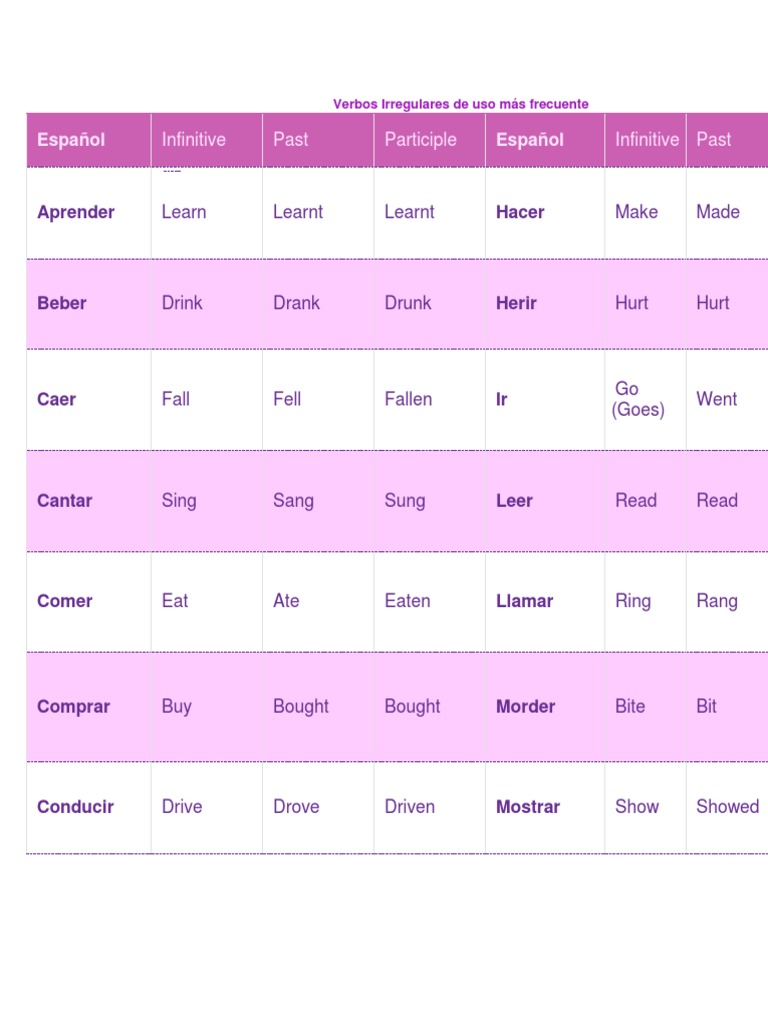Select the 'Llamar' row label
768x1024 pixels.
[x=524, y=601]
